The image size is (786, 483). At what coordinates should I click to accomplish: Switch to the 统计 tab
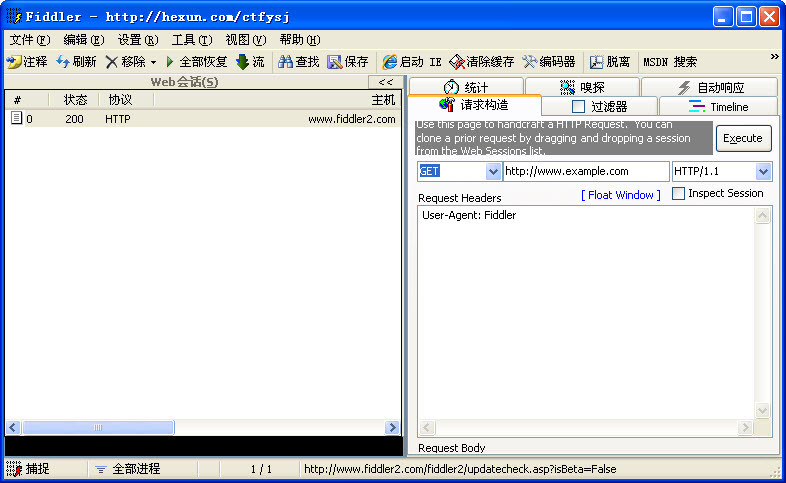tap(466, 87)
